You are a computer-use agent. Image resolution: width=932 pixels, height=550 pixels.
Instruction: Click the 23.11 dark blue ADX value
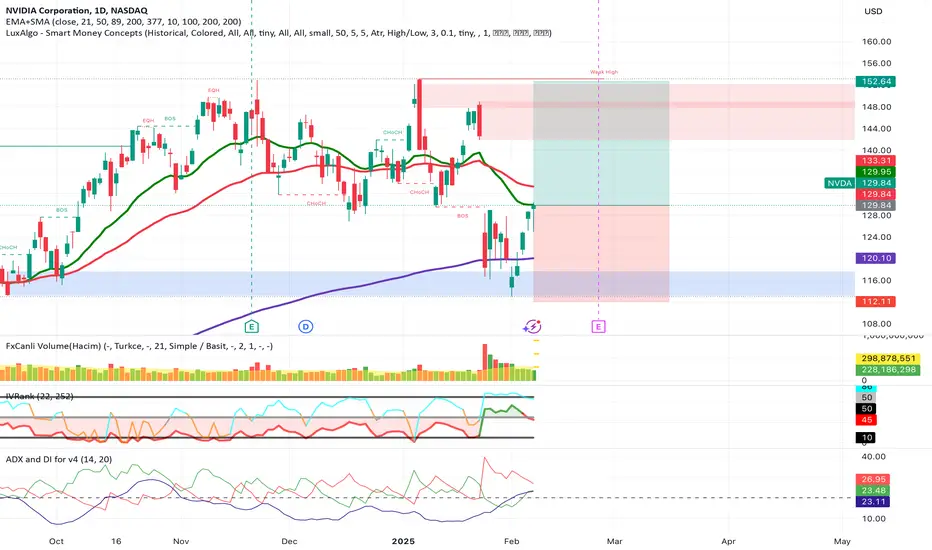click(x=873, y=502)
